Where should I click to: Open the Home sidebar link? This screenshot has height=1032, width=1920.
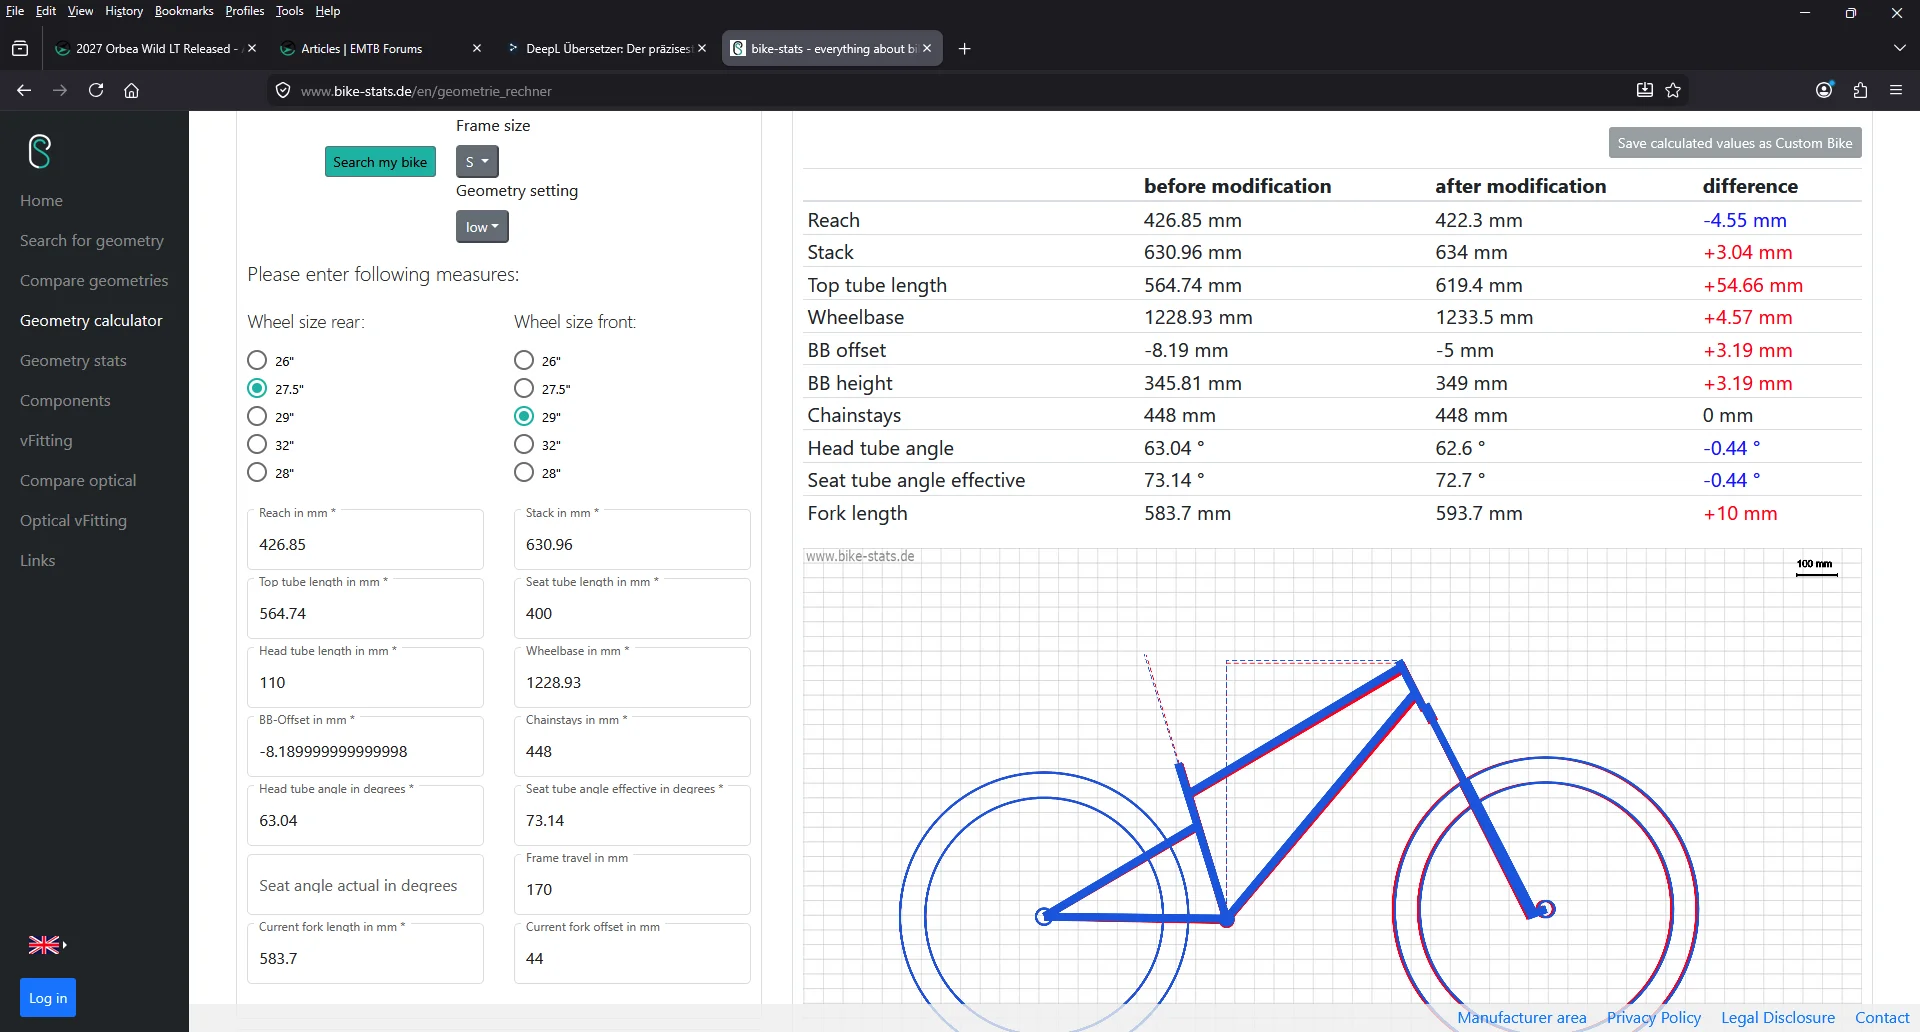coord(41,200)
